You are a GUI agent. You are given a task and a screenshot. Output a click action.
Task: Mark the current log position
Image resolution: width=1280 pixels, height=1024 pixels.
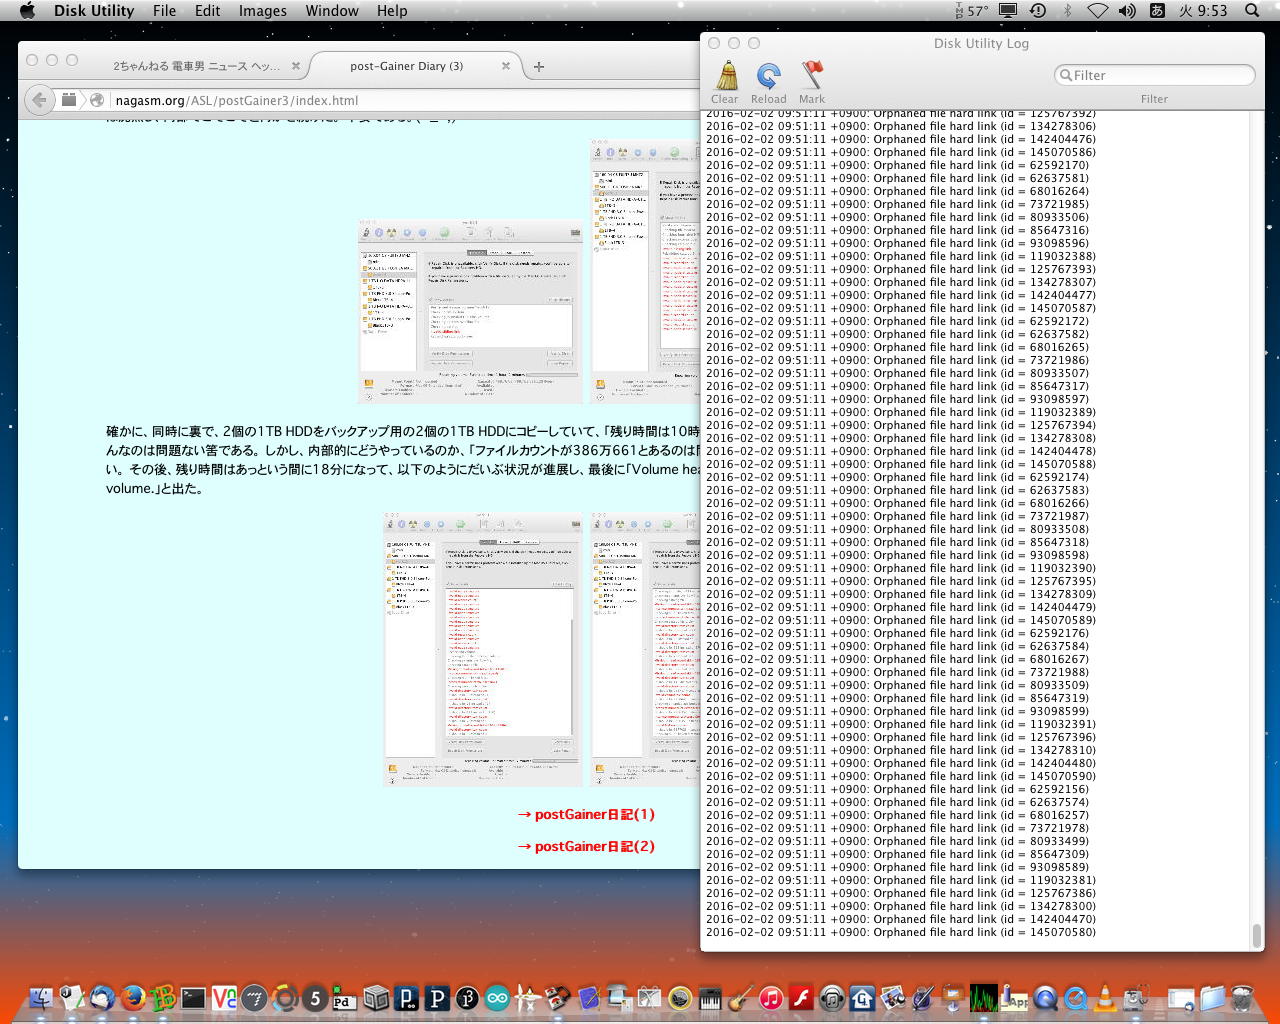812,82
